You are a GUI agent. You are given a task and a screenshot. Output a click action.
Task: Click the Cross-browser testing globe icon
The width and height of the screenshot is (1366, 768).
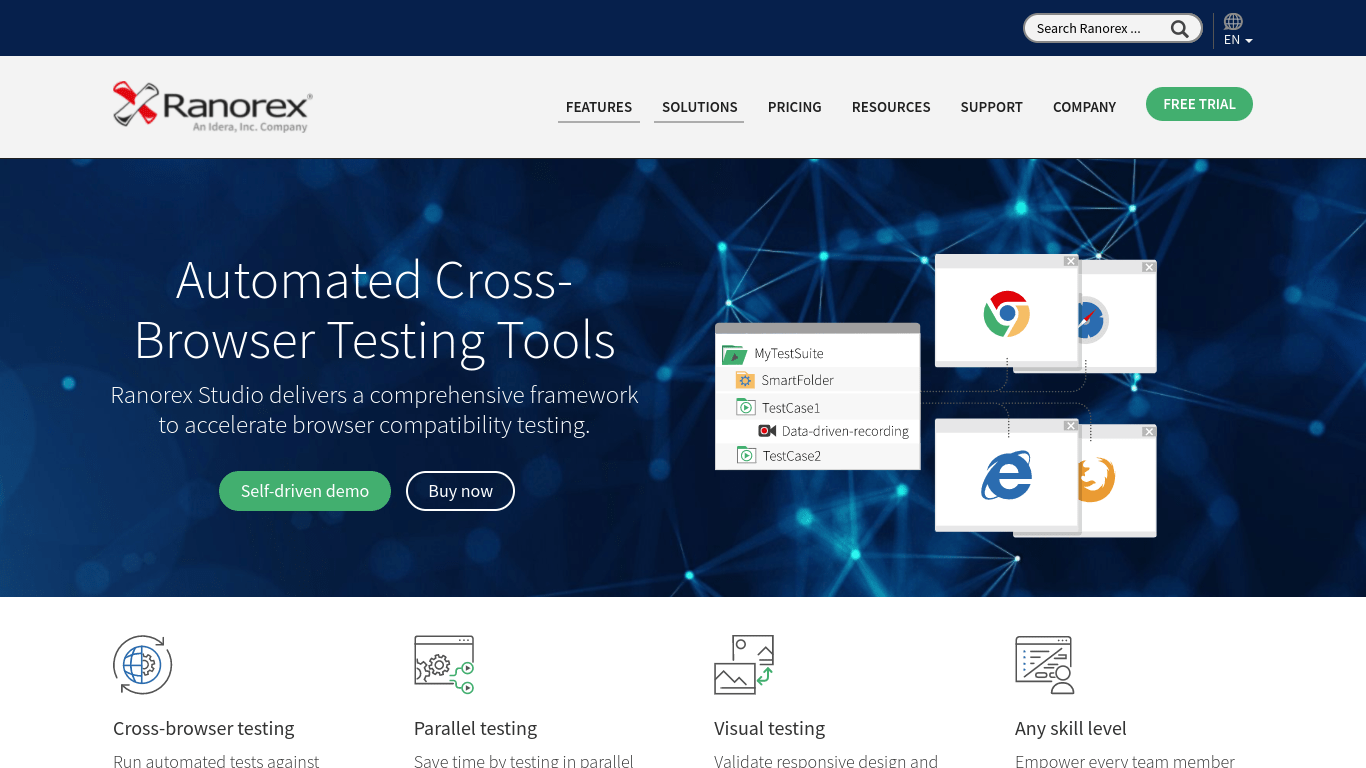[x=142, y=664]
